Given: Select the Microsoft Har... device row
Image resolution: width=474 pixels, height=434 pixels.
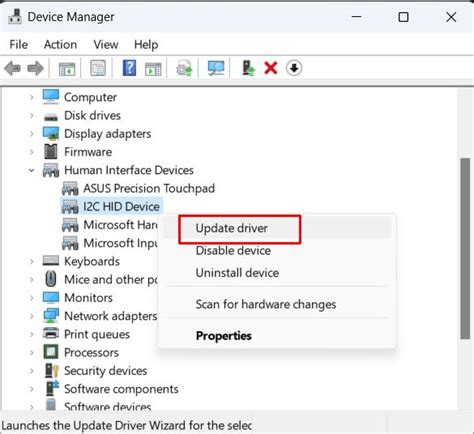Looking at the screenshot, I should [x=121, y=225].
